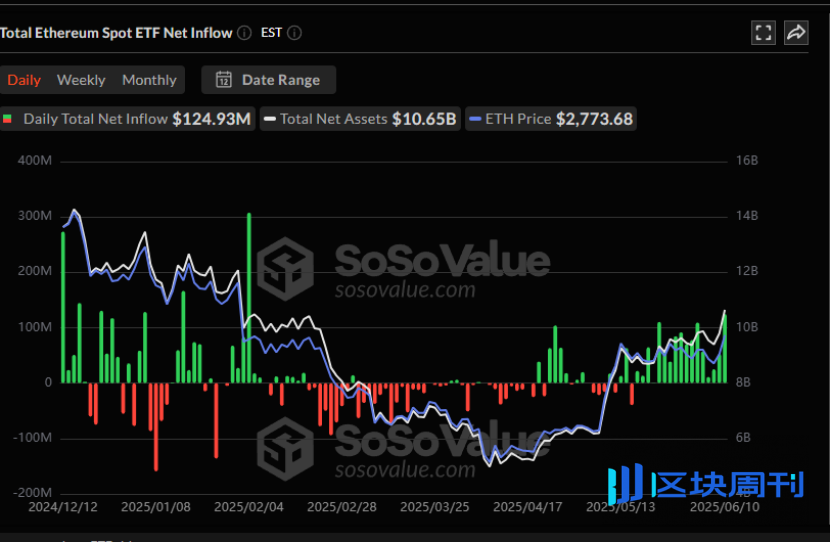Click the 2025/01/08 date axis label
Image resolution: width=830 pixels, height=542 pixels.
click(156, 507)
